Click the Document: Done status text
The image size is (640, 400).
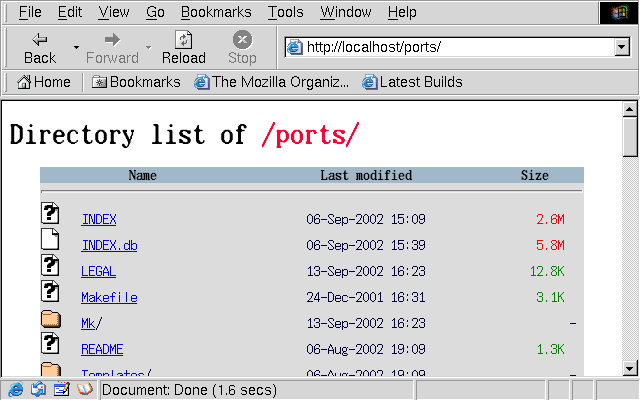(x=189, y=390)
